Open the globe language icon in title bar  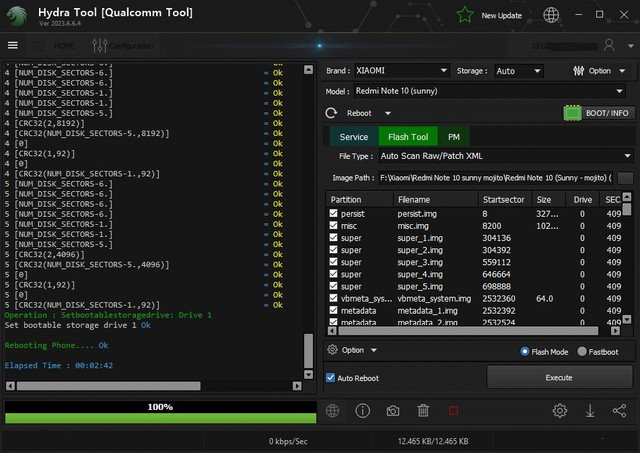(x=551, y=15)
